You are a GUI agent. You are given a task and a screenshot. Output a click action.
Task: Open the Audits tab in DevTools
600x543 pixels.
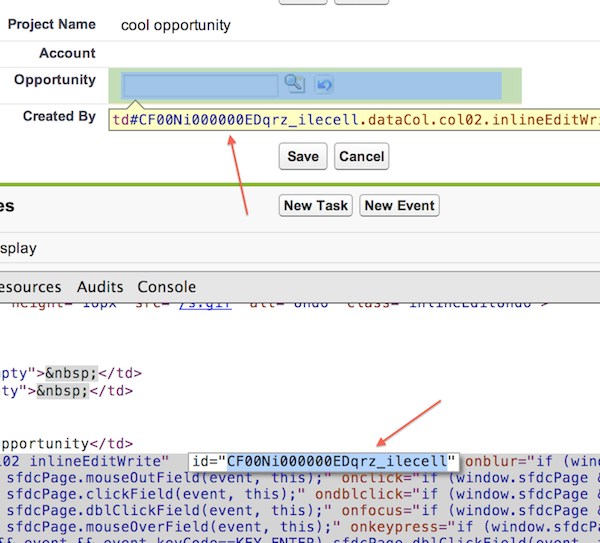100,287
